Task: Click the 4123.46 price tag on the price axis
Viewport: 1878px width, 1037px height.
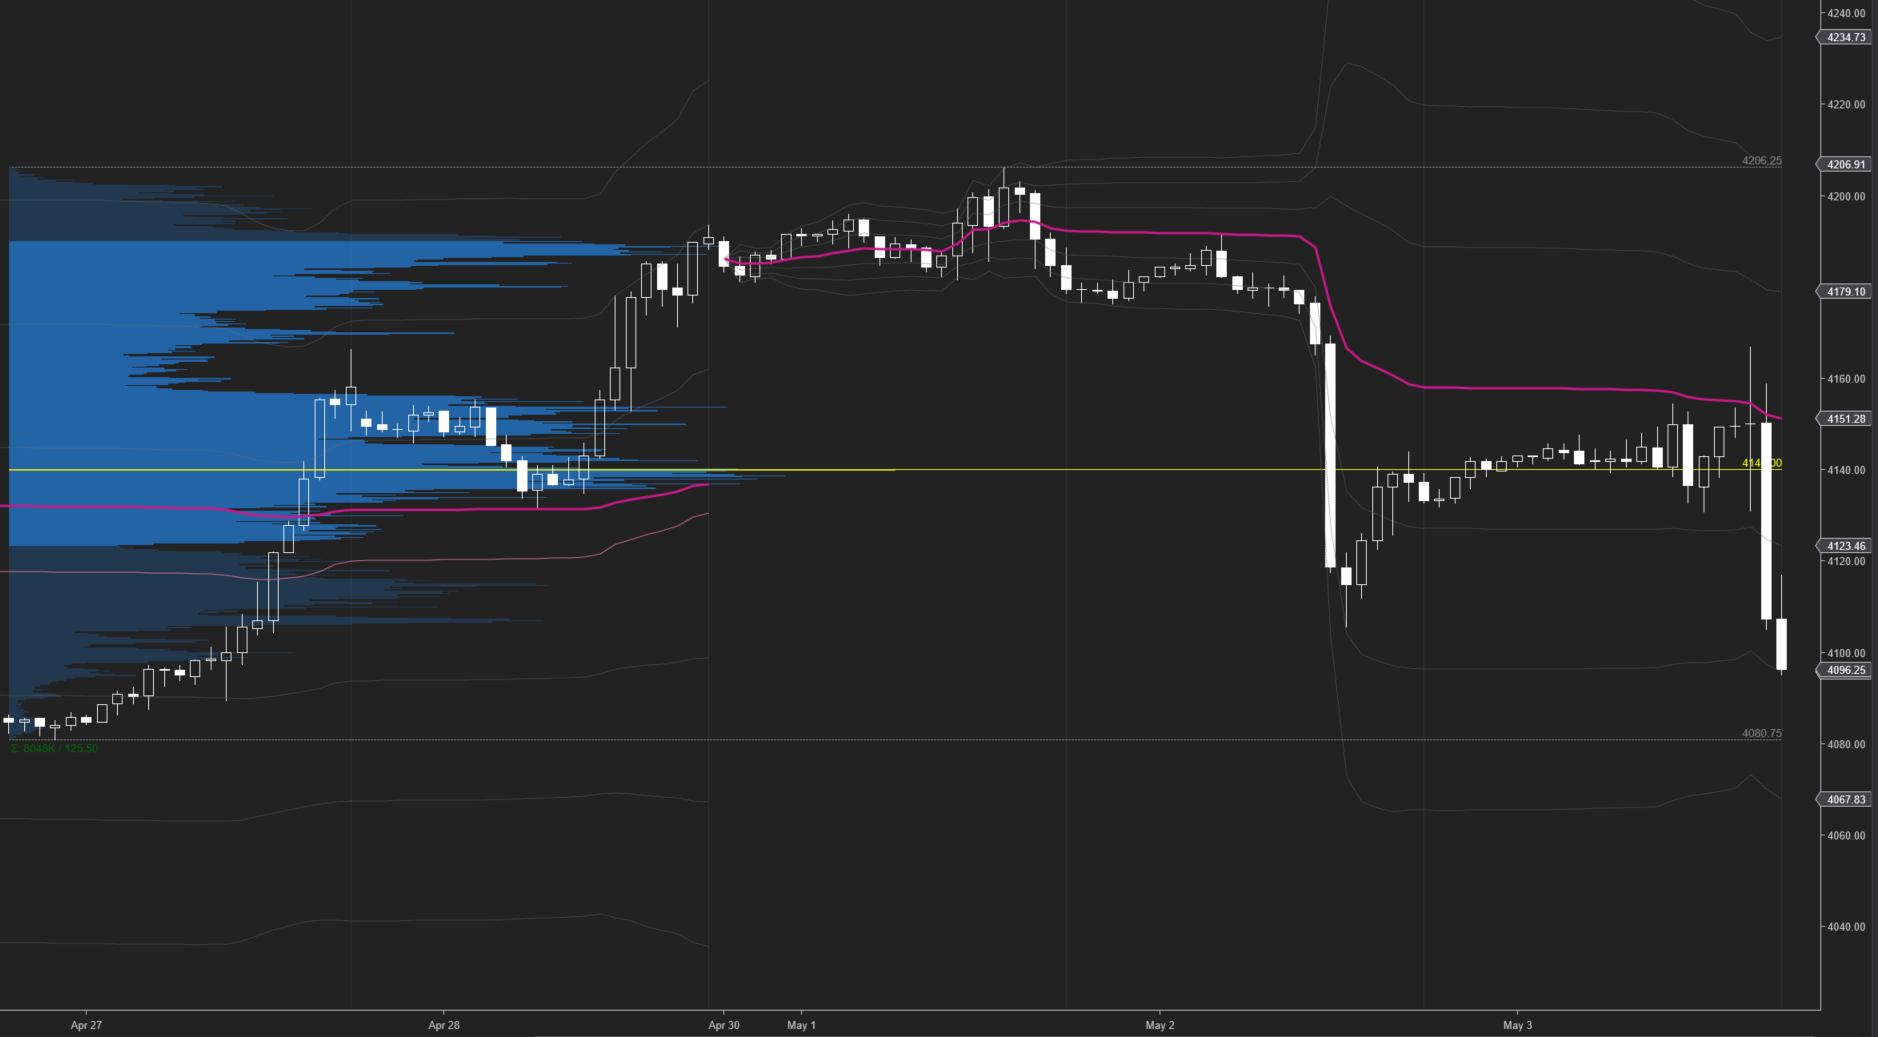Action: pyautogui.click(x=1842, y=546)
